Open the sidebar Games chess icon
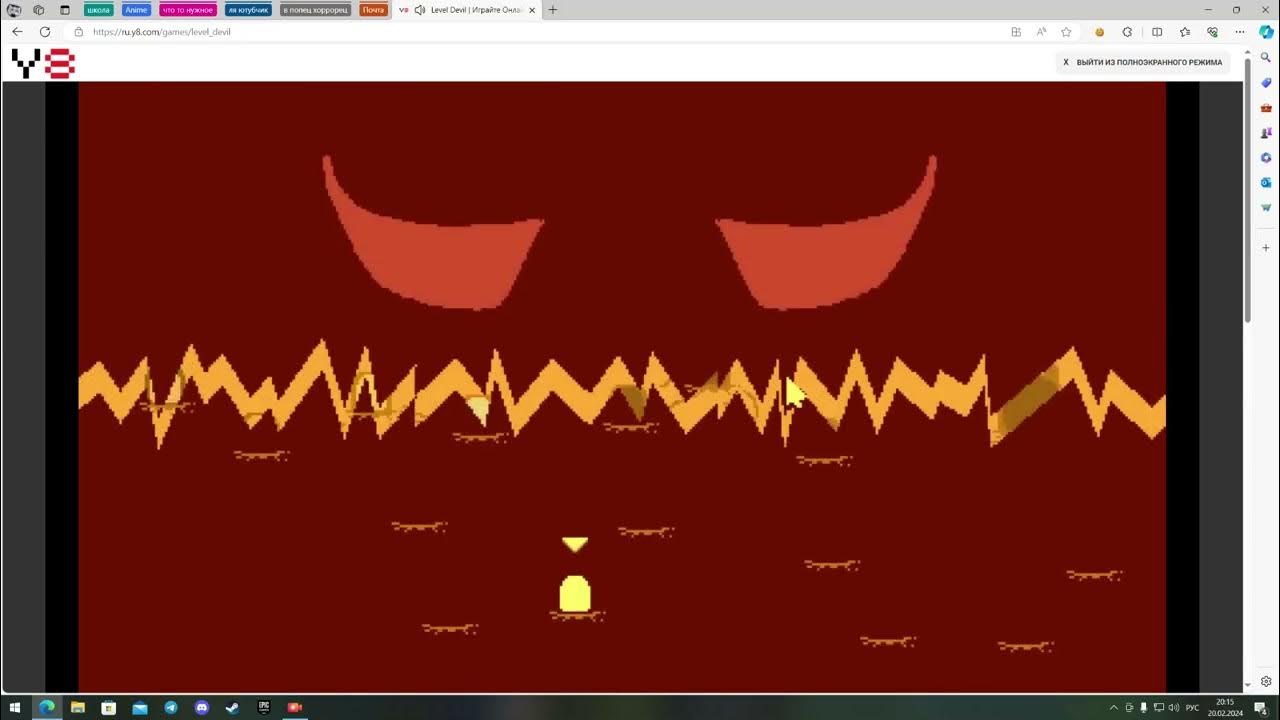 pyautogui.click(x=1266, y=133)
